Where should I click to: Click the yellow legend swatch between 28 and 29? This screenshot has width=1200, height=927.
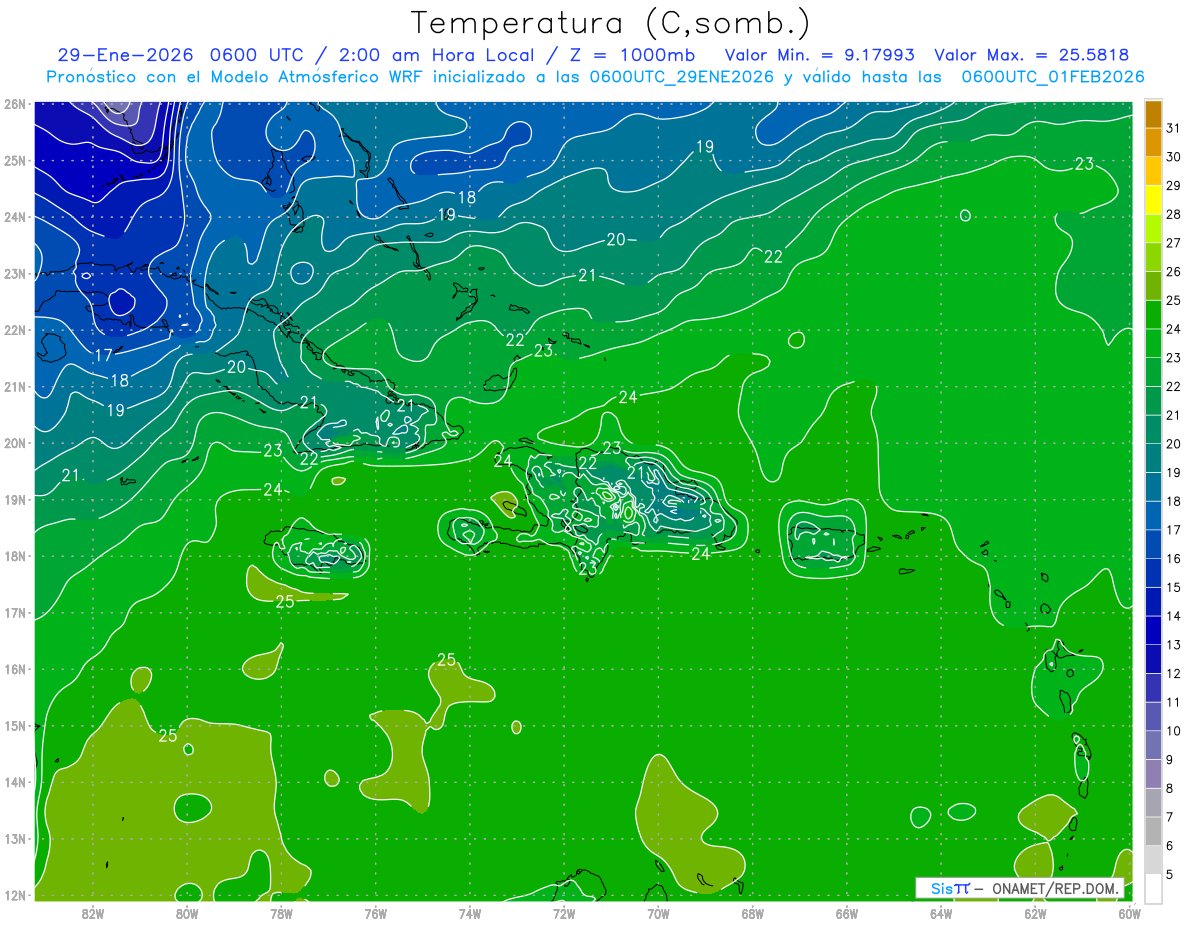(x=1153, y=200)
